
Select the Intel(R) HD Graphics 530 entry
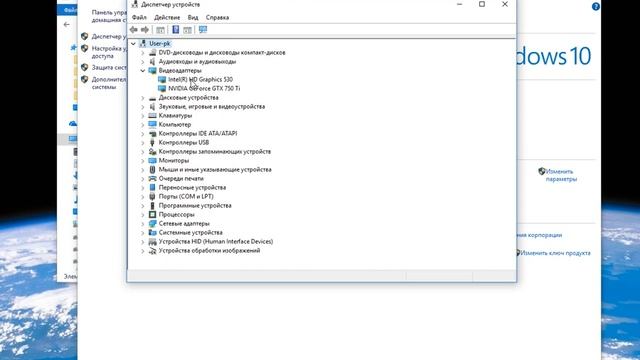coord(200,80)
